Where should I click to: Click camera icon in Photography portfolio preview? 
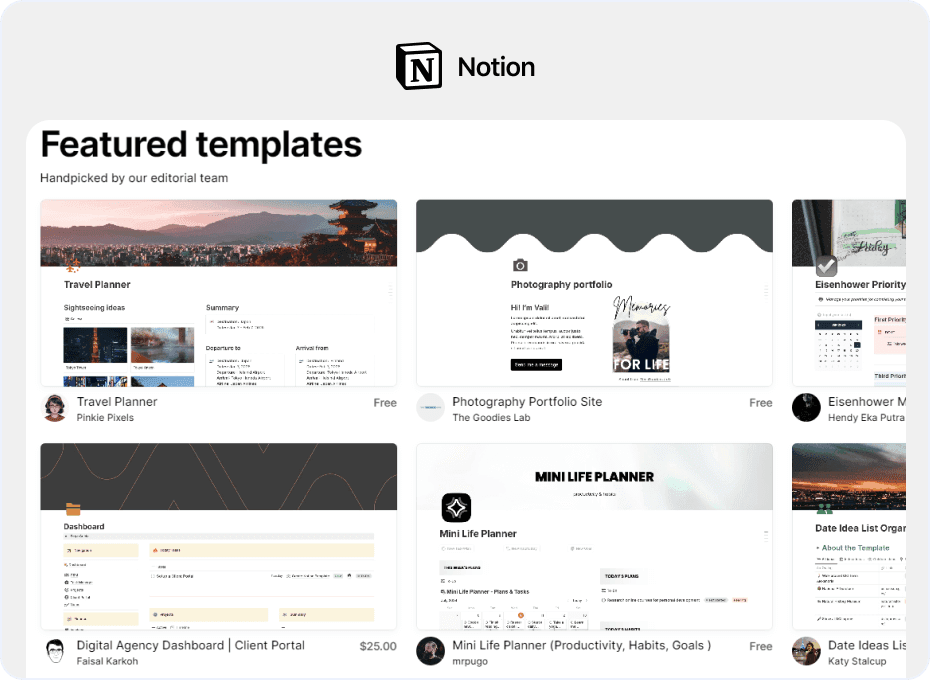pos(520,265)
